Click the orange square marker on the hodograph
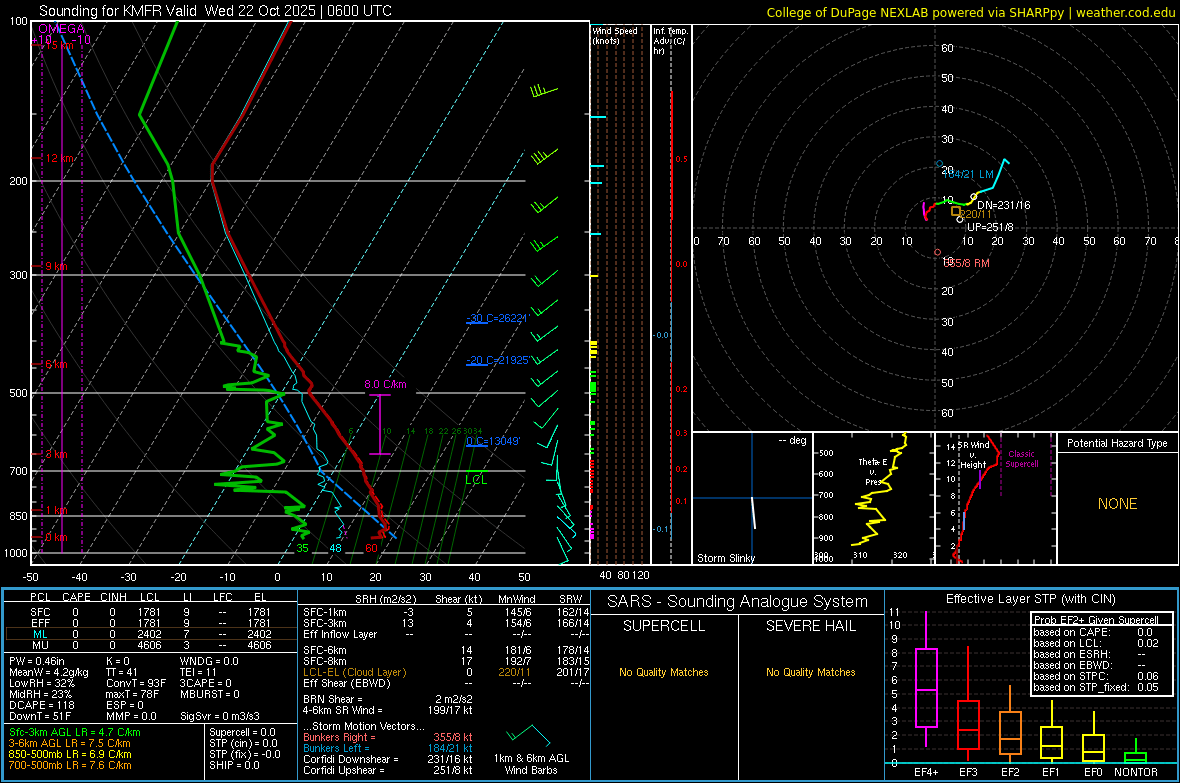Image resolution: width=1180 pixels, height=783 pixels. [956, 212]
